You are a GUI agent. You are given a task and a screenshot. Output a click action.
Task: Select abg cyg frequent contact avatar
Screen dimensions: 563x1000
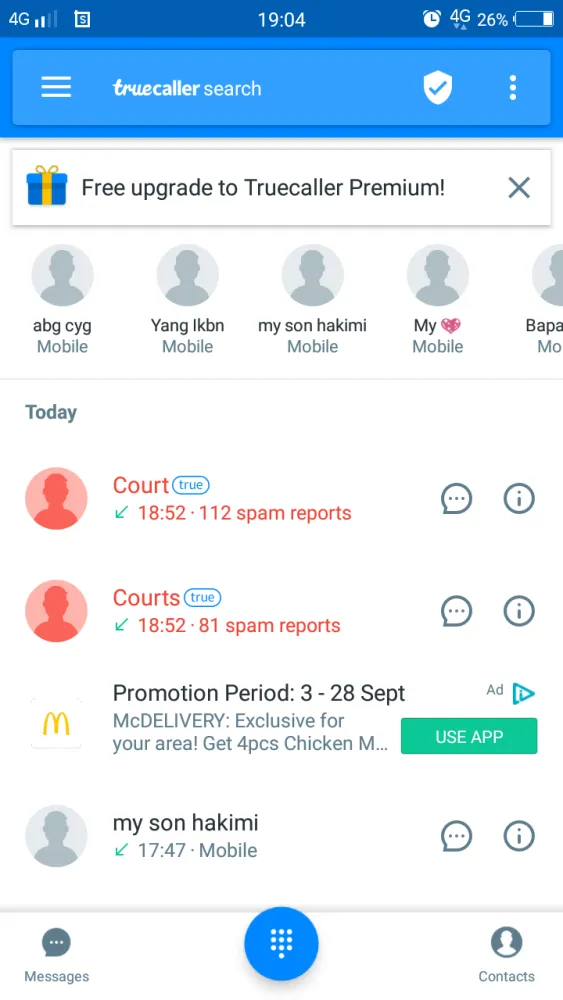click(62, 276)
